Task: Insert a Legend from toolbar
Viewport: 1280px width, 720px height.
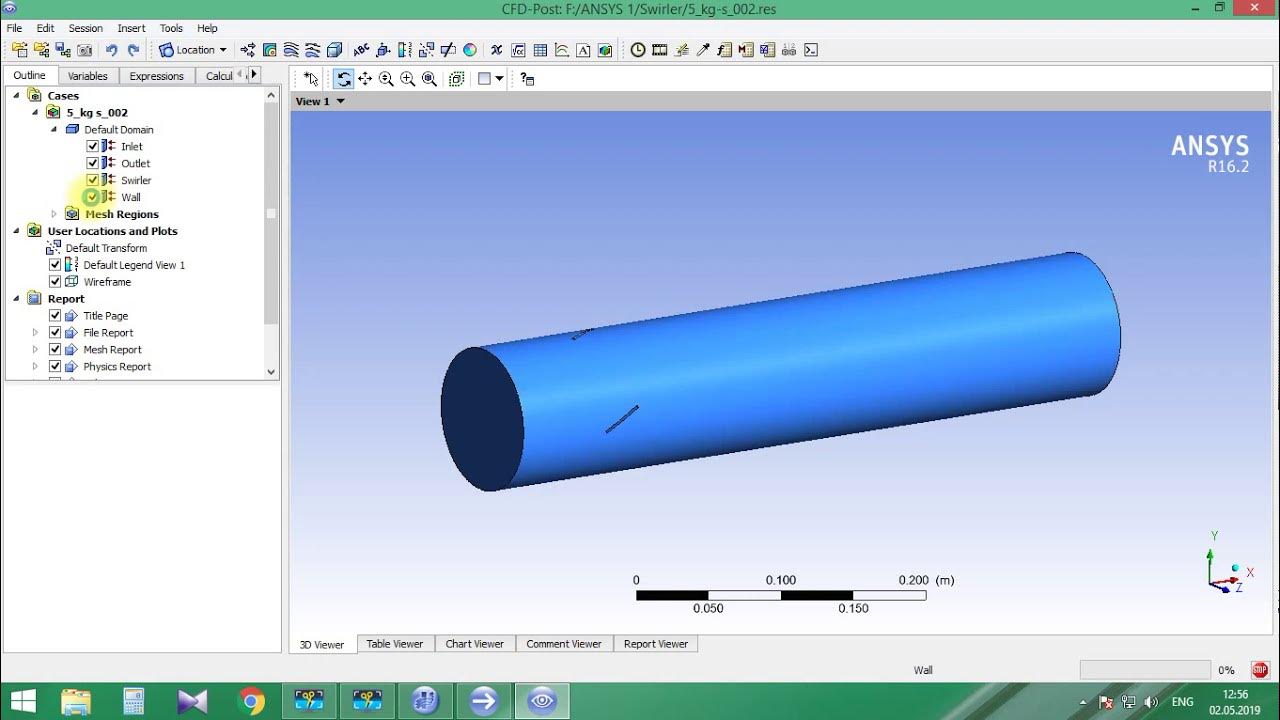Action: point(405,50)
